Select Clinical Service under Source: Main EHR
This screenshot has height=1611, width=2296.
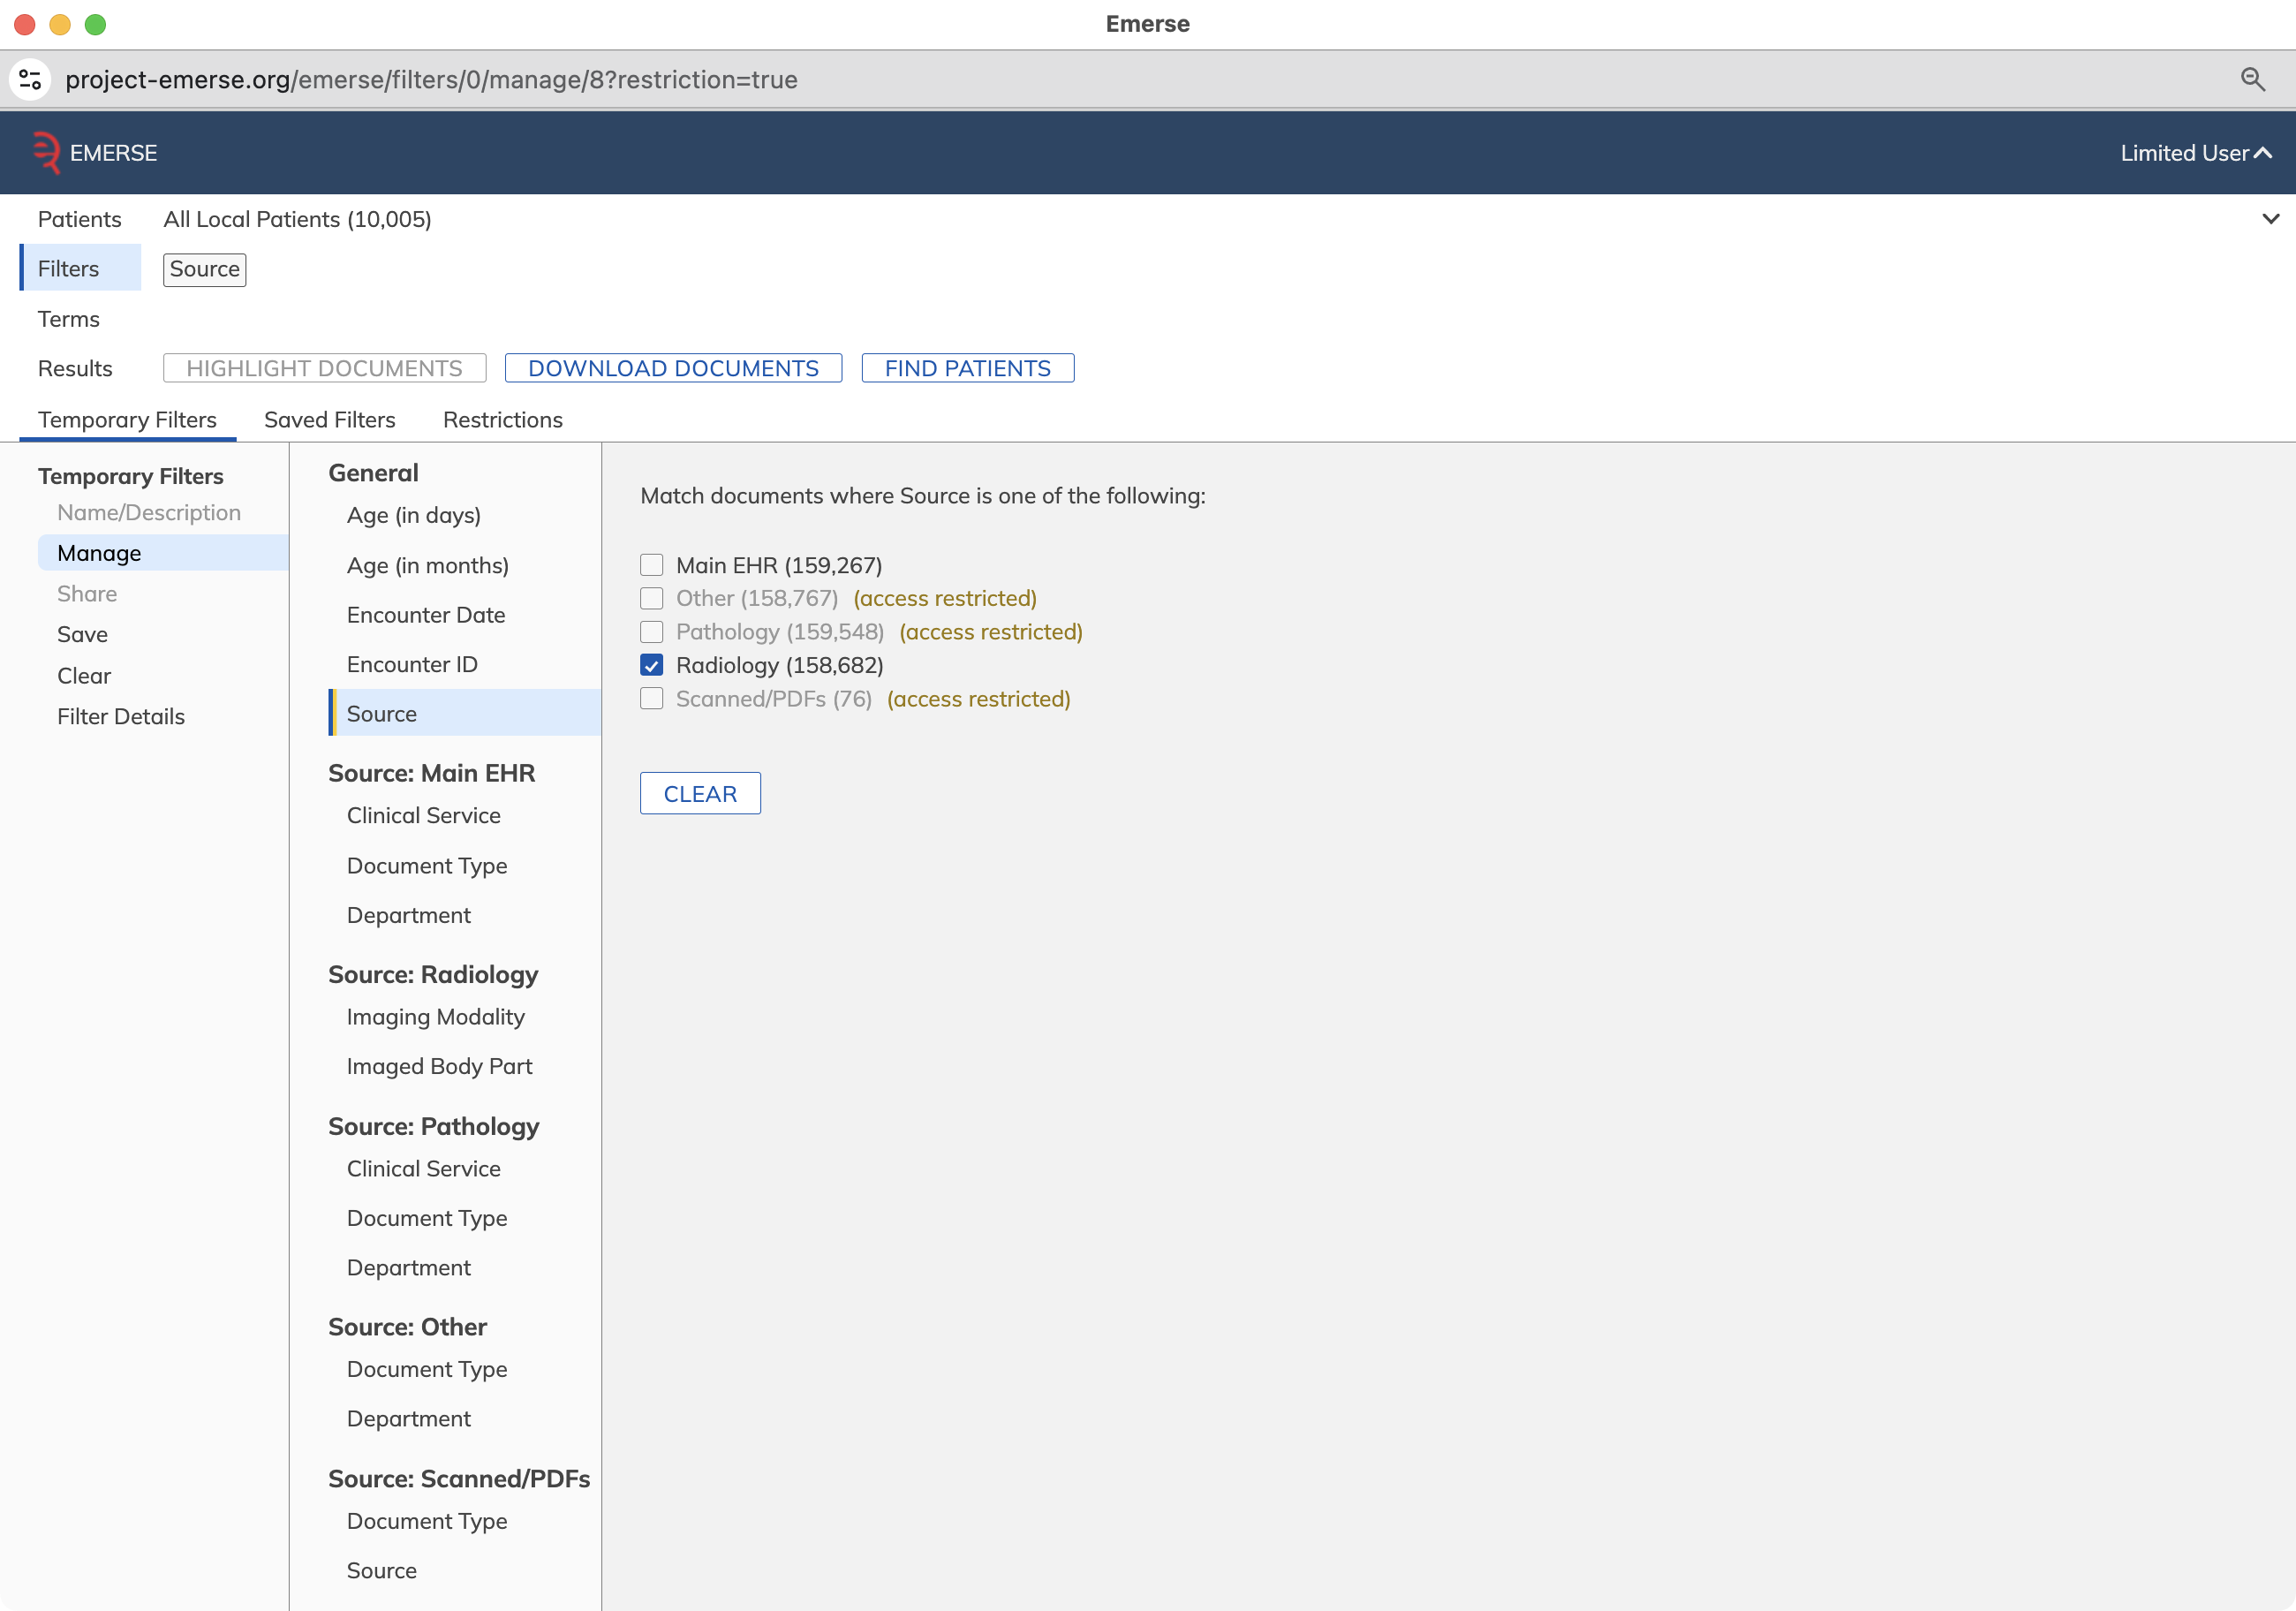pyautogui.click(x=424, y=816)
